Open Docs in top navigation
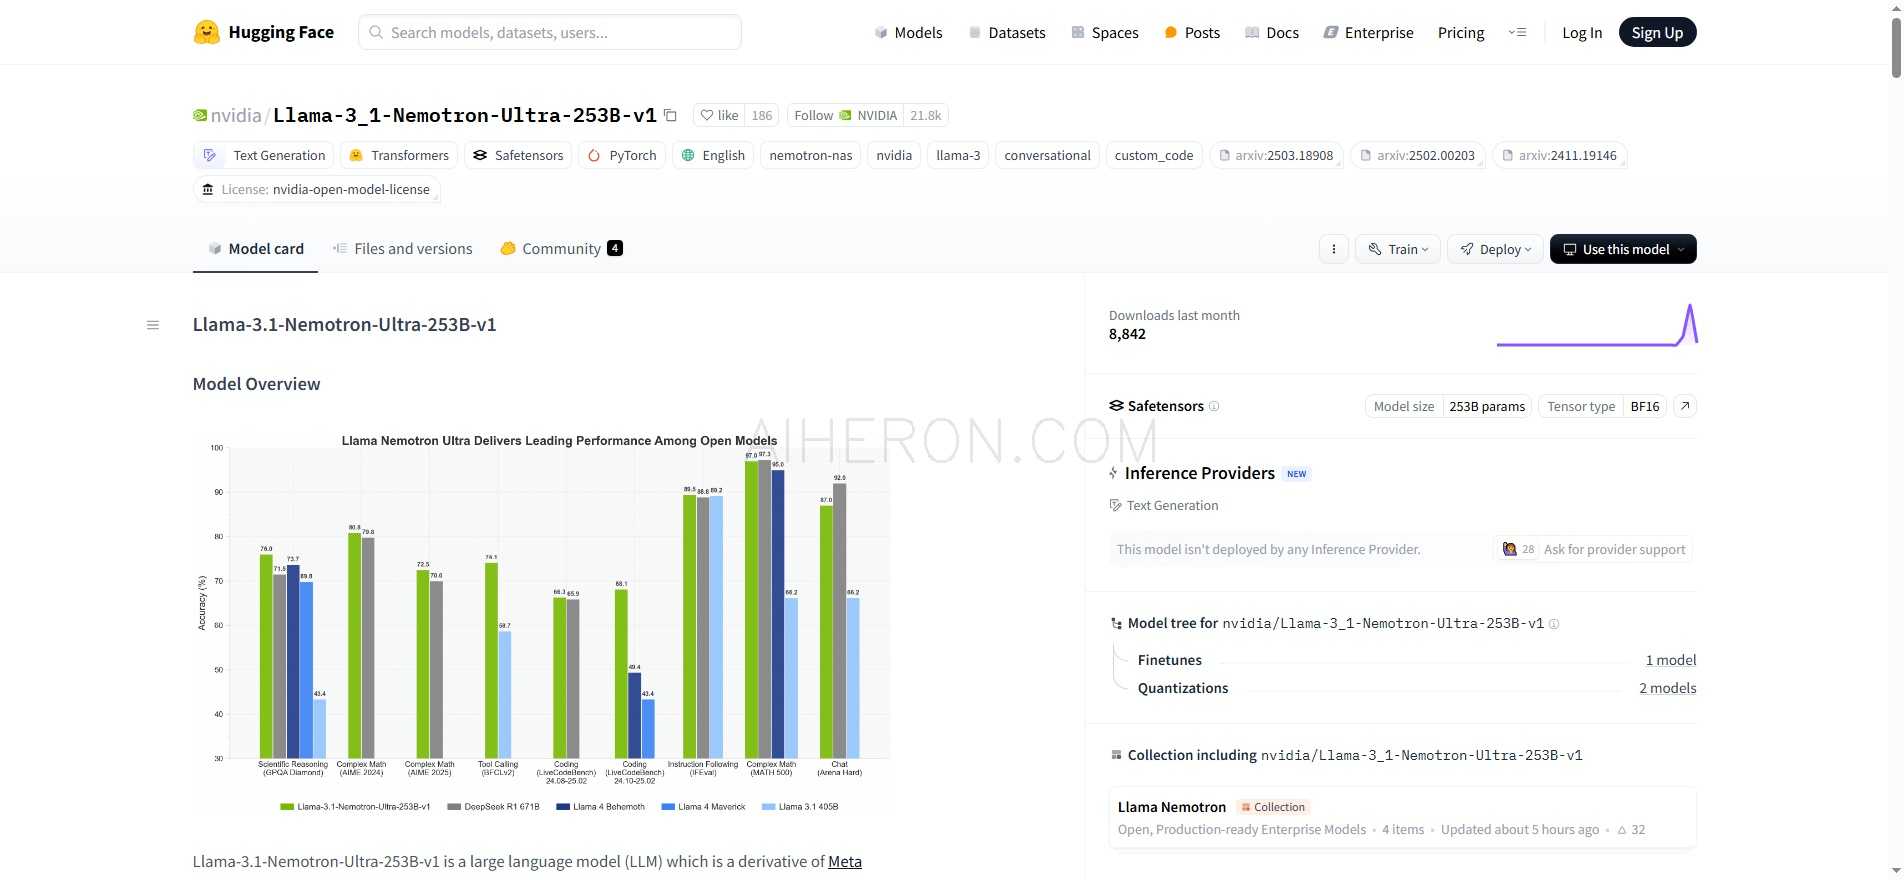Image resolution: width=1904 pixels, height=880 pixels. click(1272, 33)
